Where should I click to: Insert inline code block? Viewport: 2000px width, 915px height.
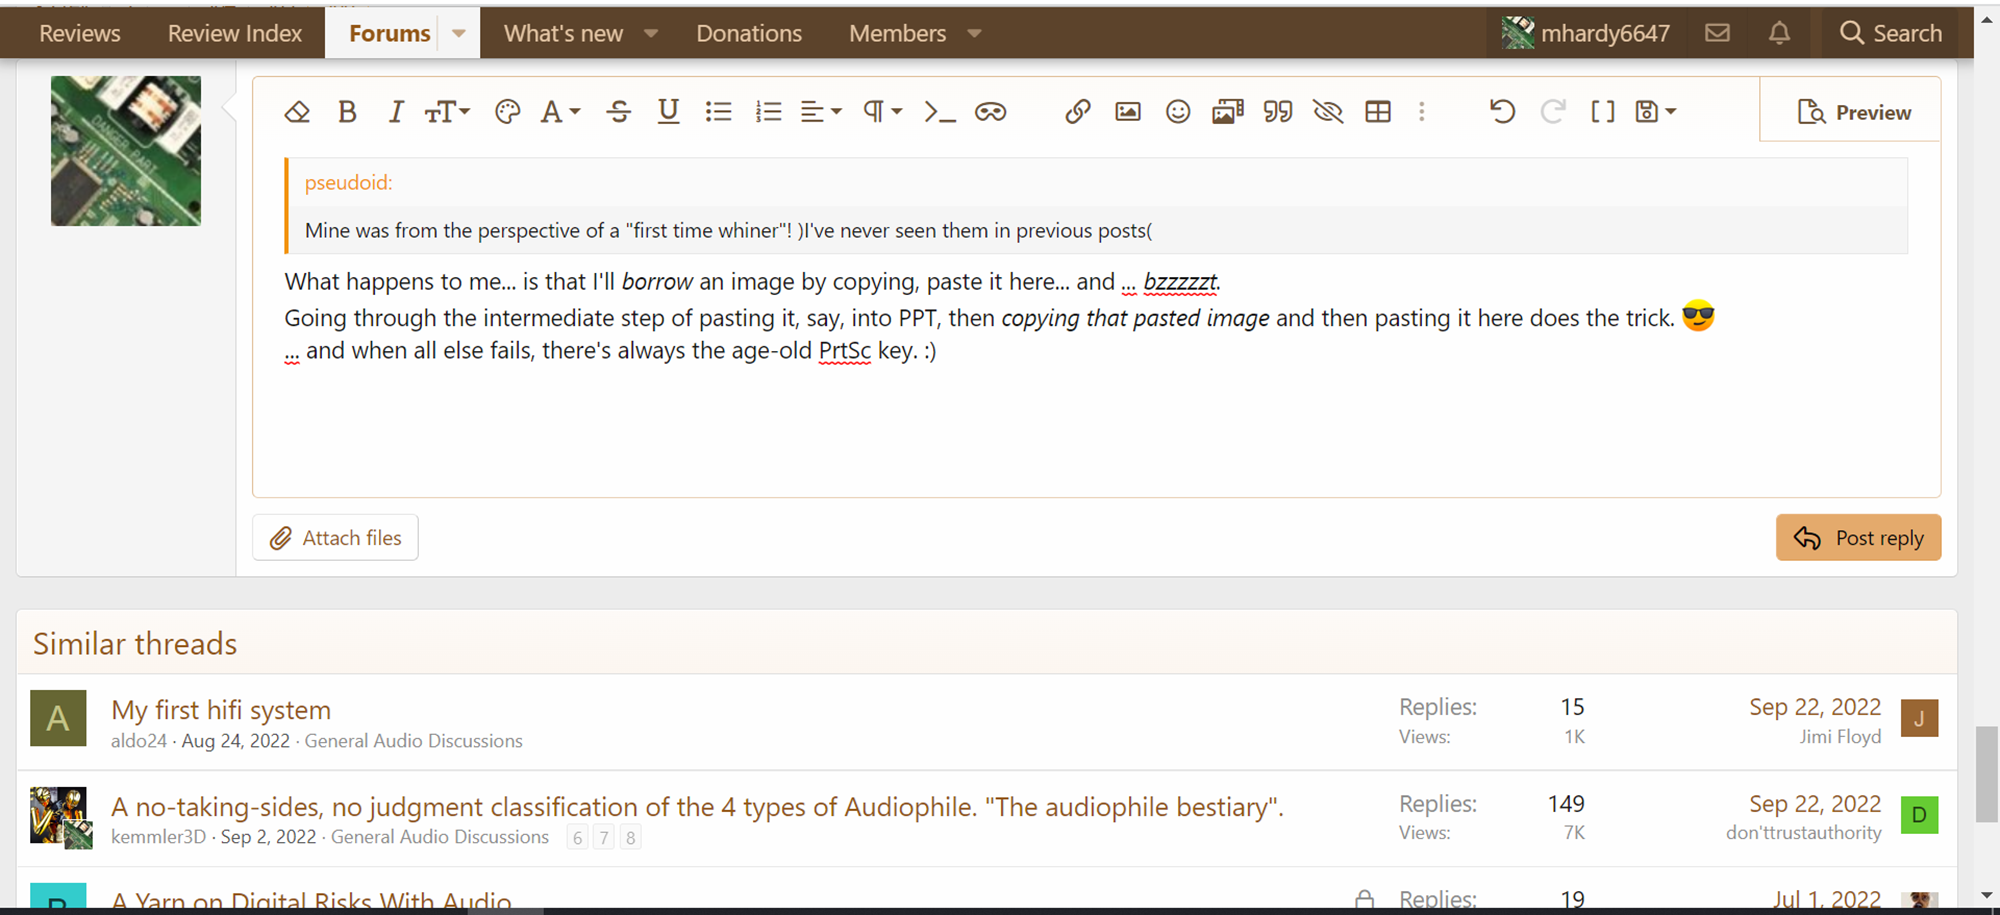tap(940, 112)
